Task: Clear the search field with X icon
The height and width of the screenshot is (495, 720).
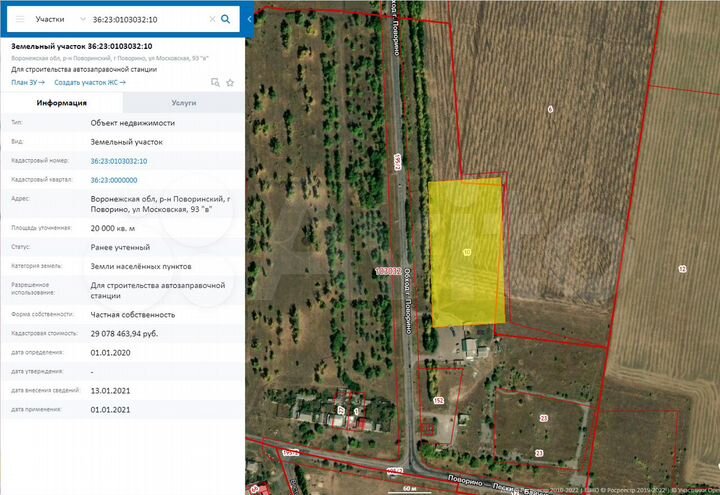Action: coord(212,19)
